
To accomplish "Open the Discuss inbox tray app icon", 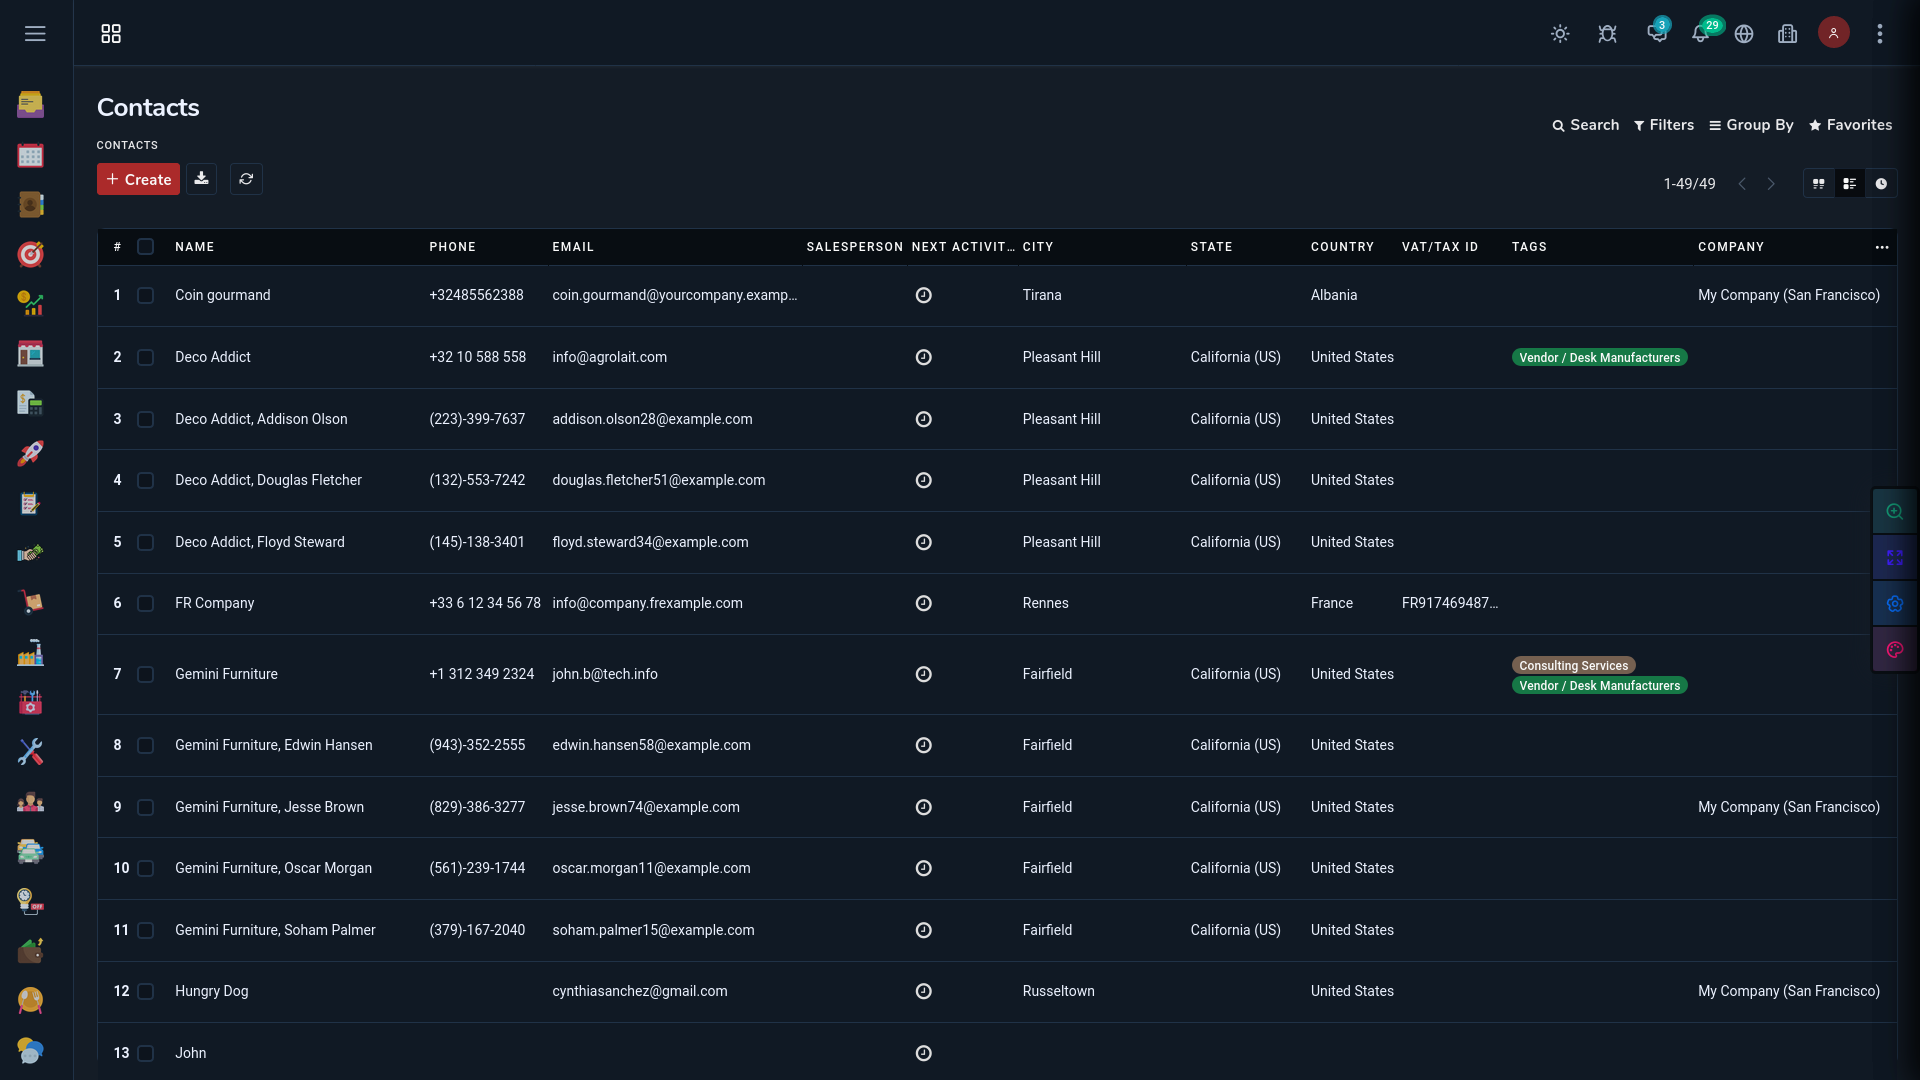I will (x=30, y=105).
